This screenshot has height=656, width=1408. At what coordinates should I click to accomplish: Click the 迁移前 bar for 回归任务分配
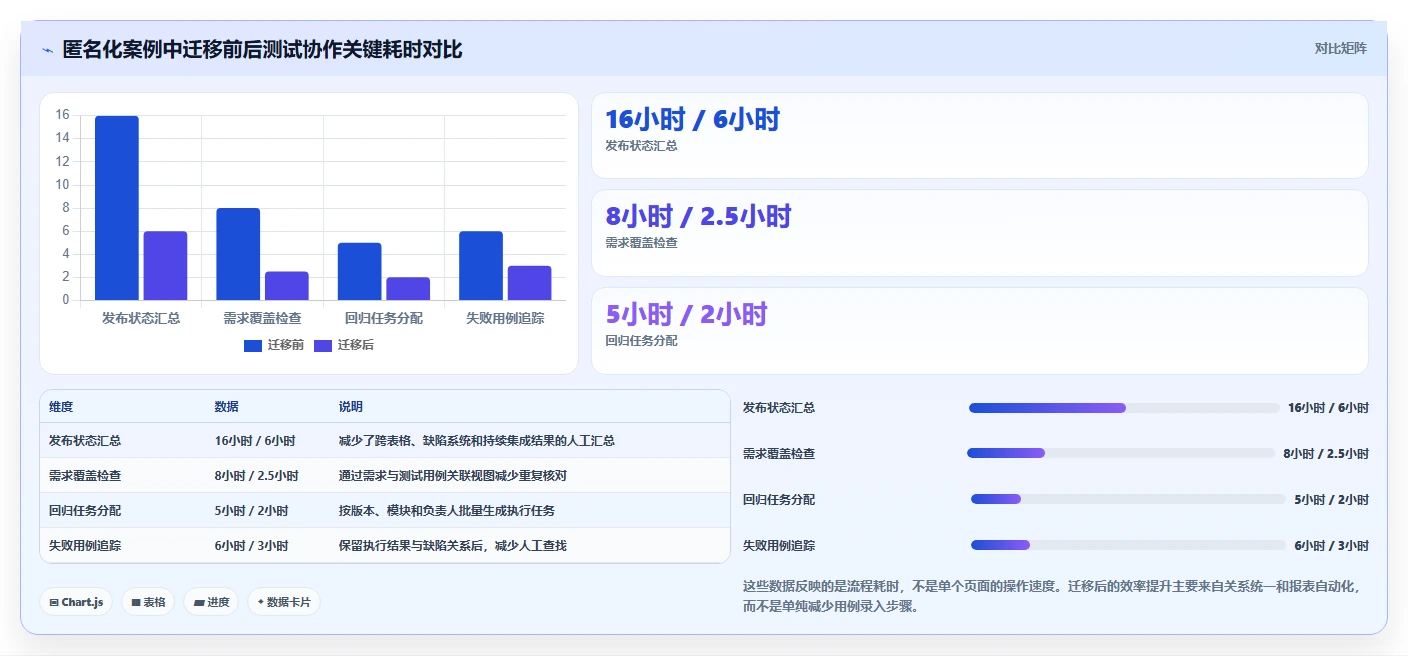[x=360, y=271]
